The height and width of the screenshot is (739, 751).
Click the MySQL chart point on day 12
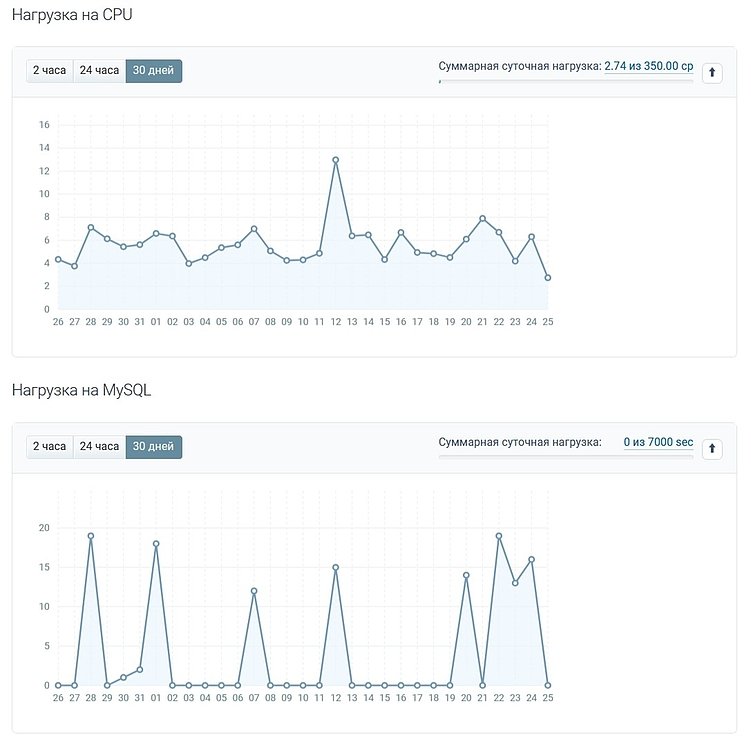[x=335, y=567]
